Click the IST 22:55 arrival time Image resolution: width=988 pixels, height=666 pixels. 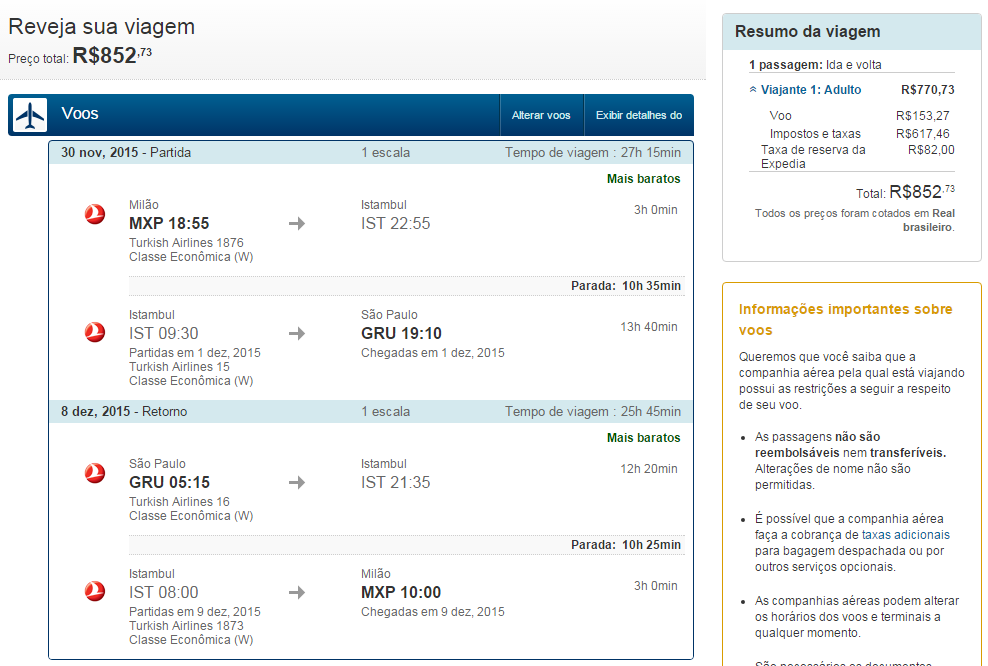pyautogui.click(x=396, y=224)
